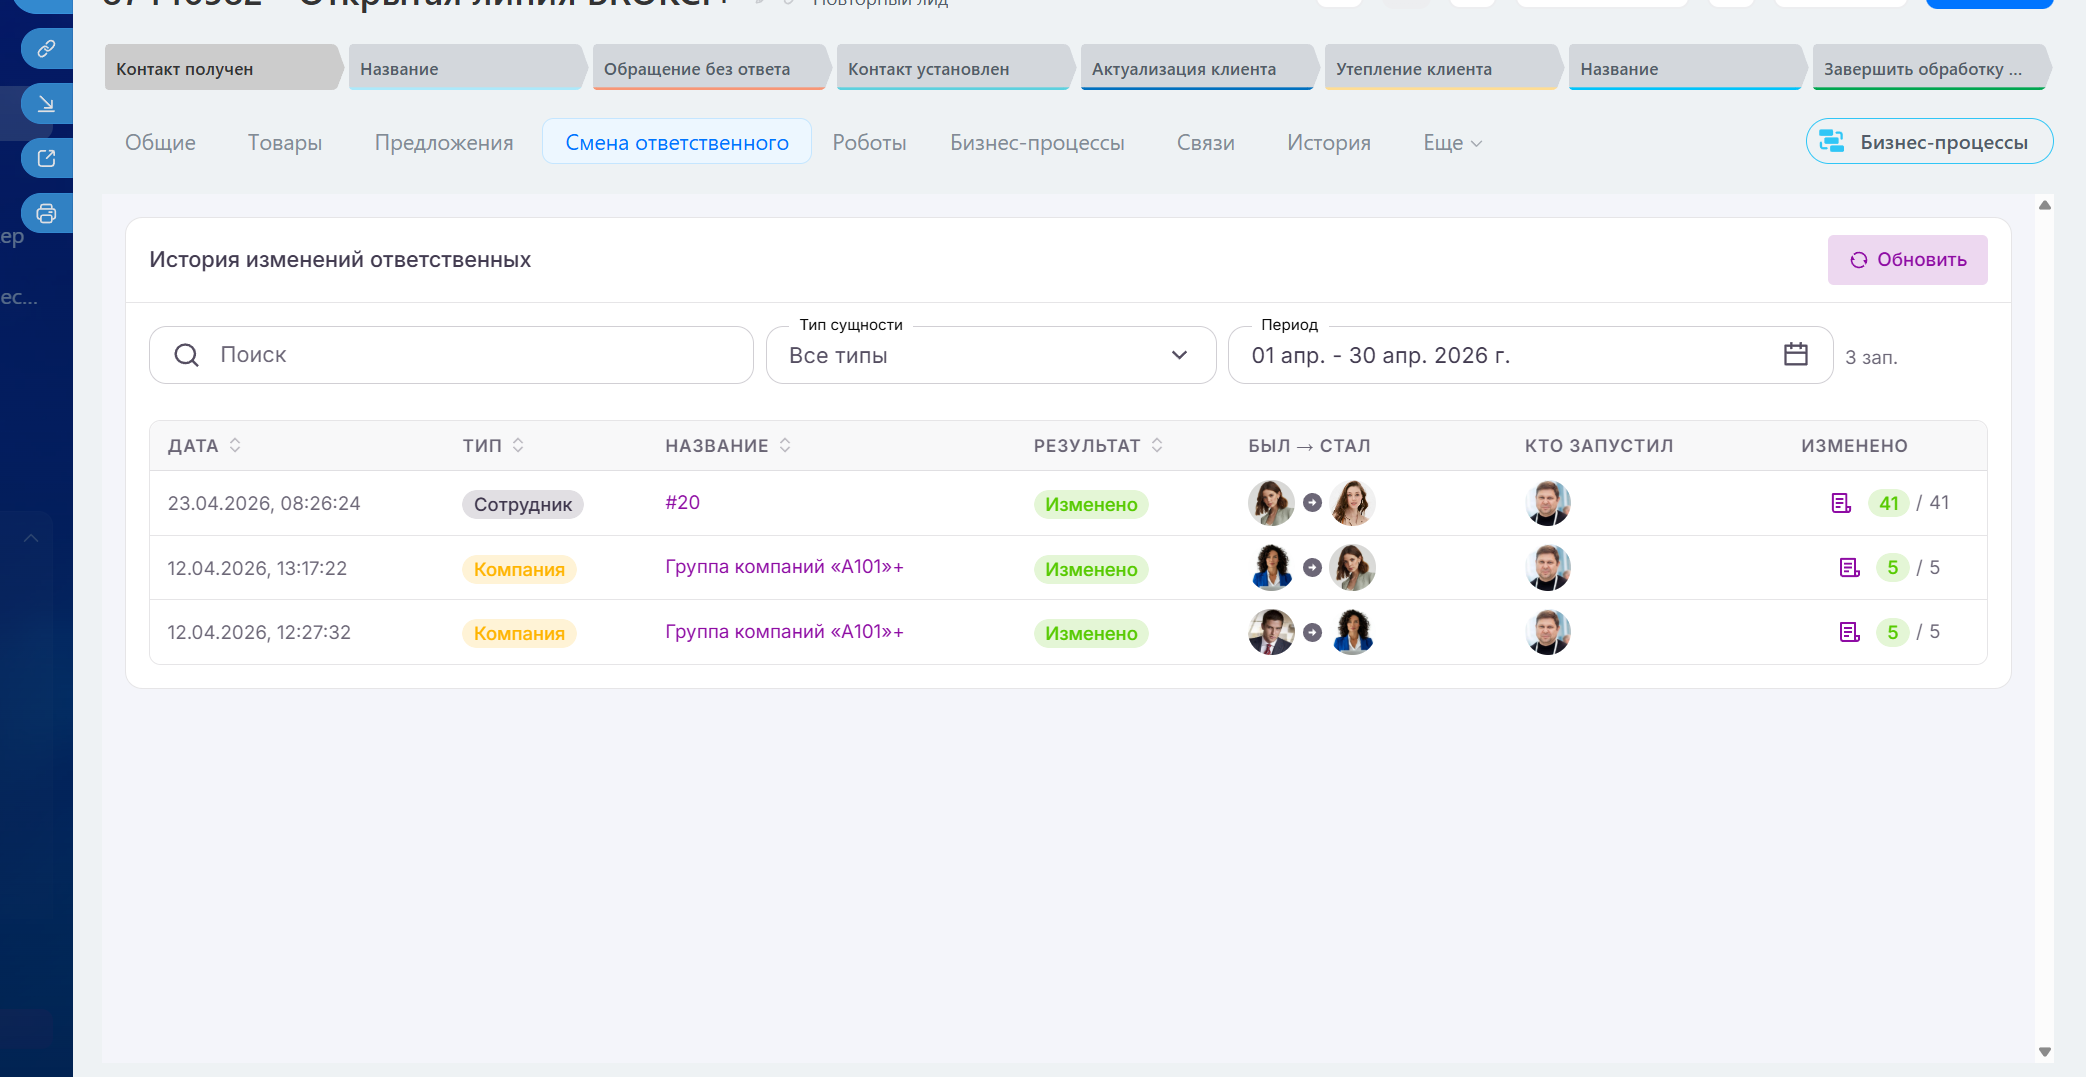The height and width of the screenshot is (1077, 2086).
Task: Open details list icon for 23.04.2026 row
Action: coord(1840,503)
